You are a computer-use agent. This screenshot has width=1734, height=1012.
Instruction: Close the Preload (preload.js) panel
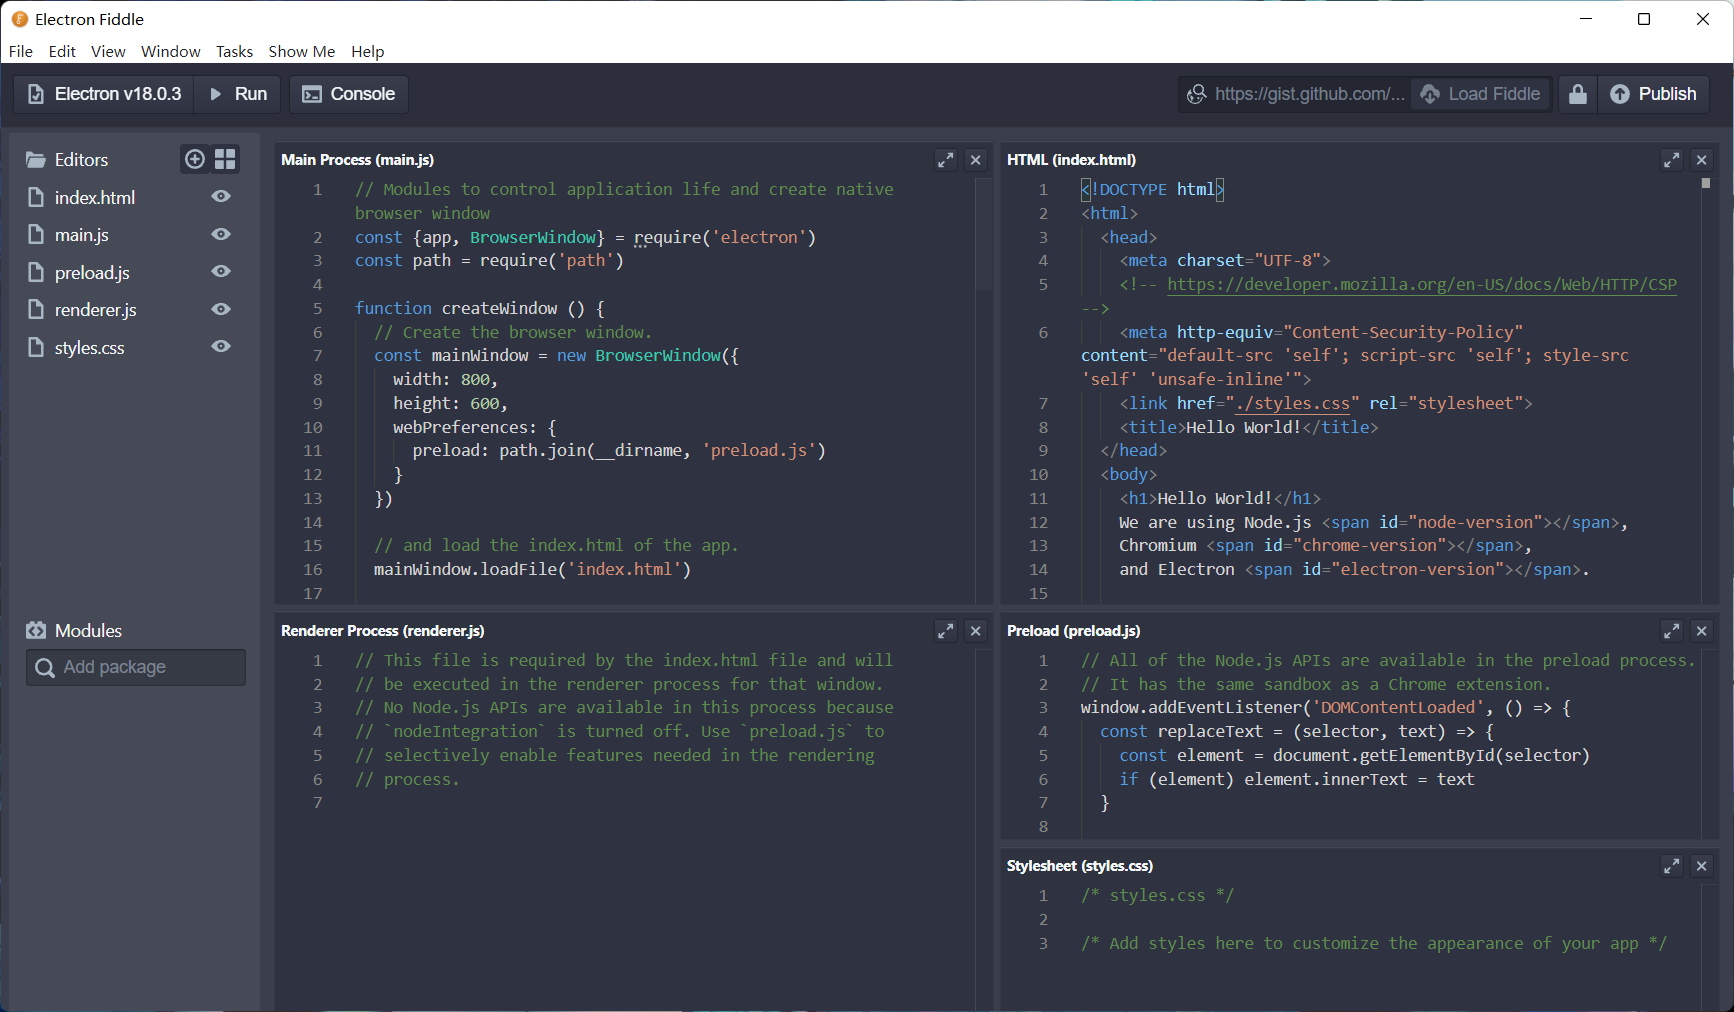coord(1702,631)
